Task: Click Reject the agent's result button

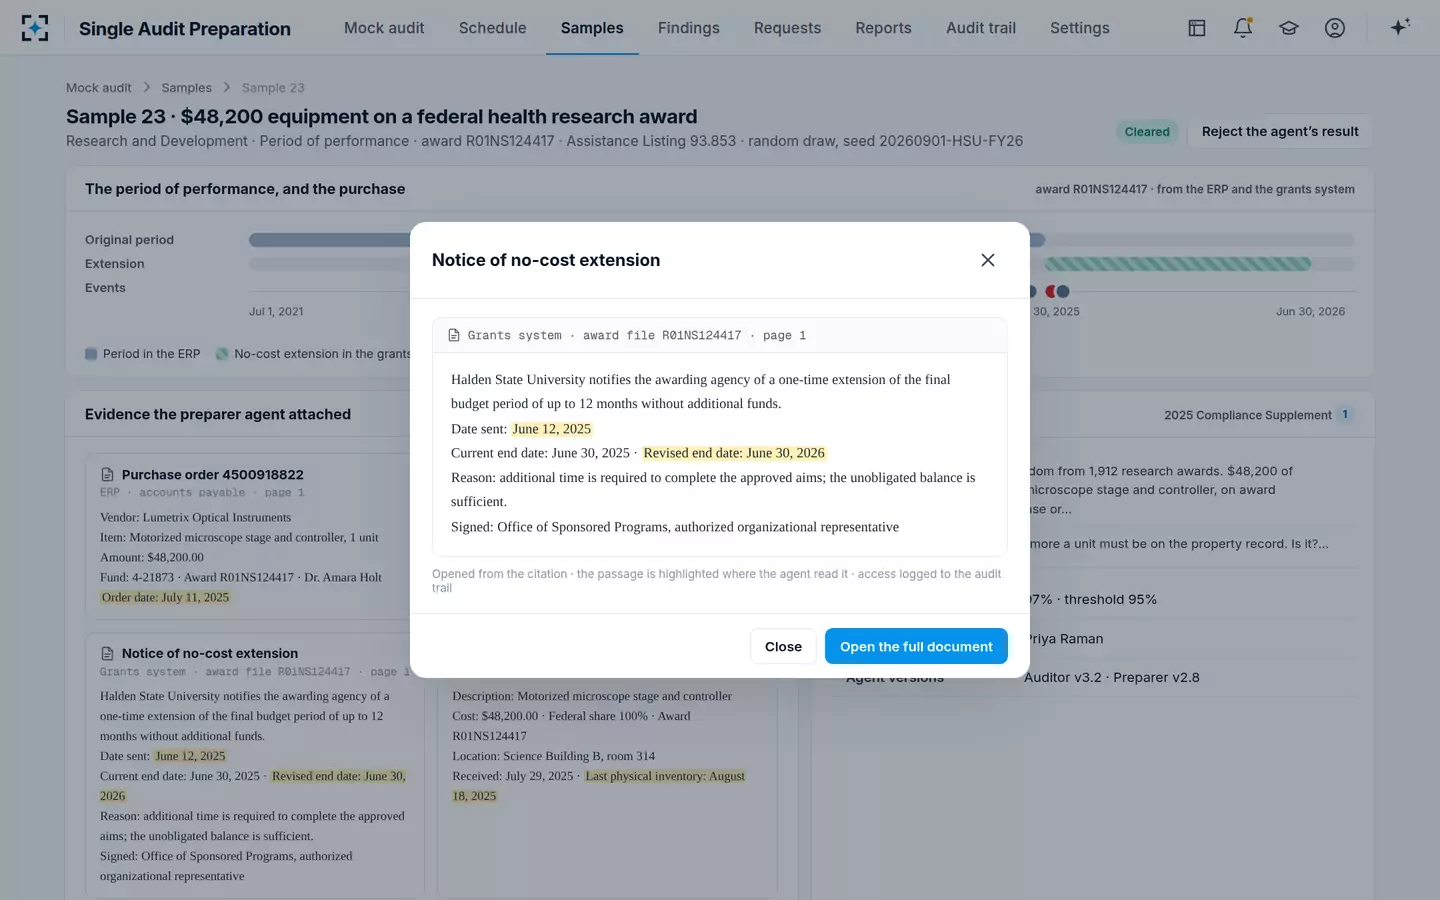Action: (x=1280, y=132)
